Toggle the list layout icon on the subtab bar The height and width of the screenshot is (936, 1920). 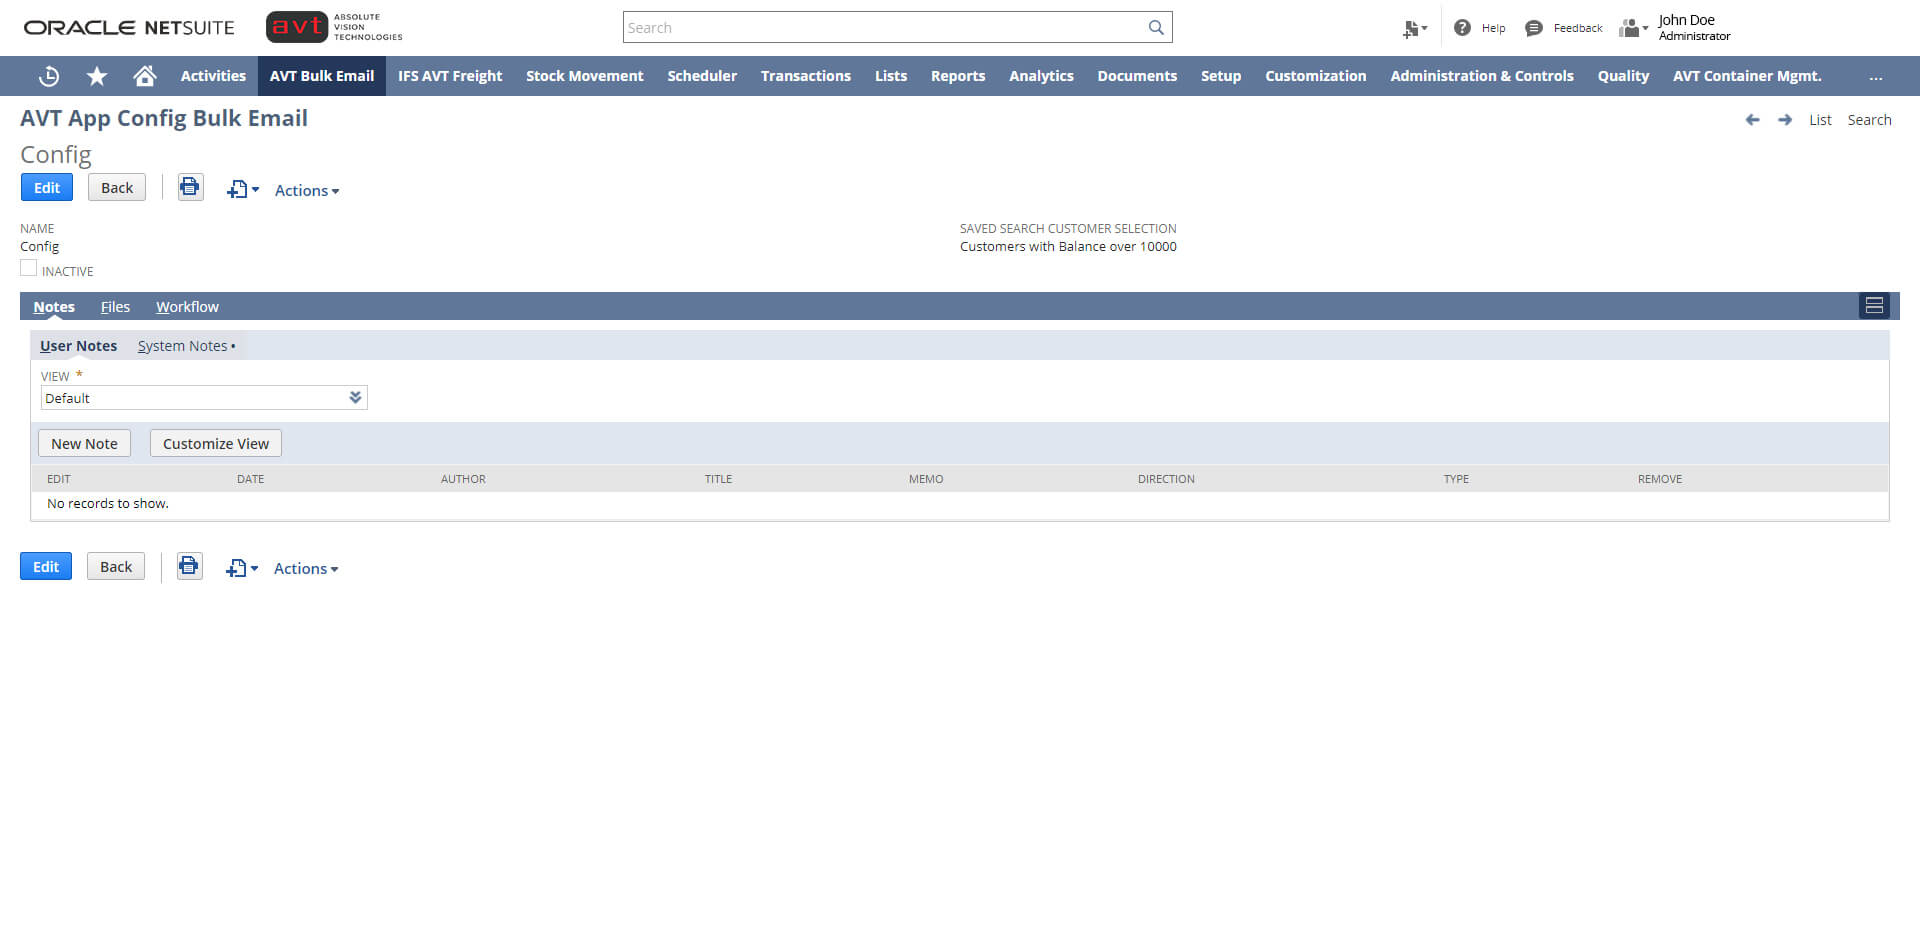(x=1875, y=305)
